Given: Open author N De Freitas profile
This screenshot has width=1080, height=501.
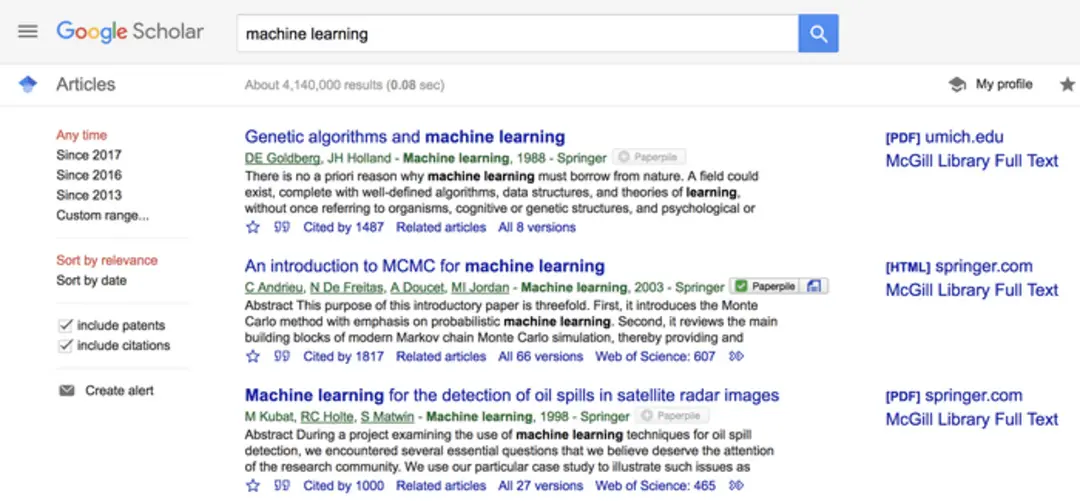Looking at the screenshot, I should pyautogui.click(x=346, y=287).
